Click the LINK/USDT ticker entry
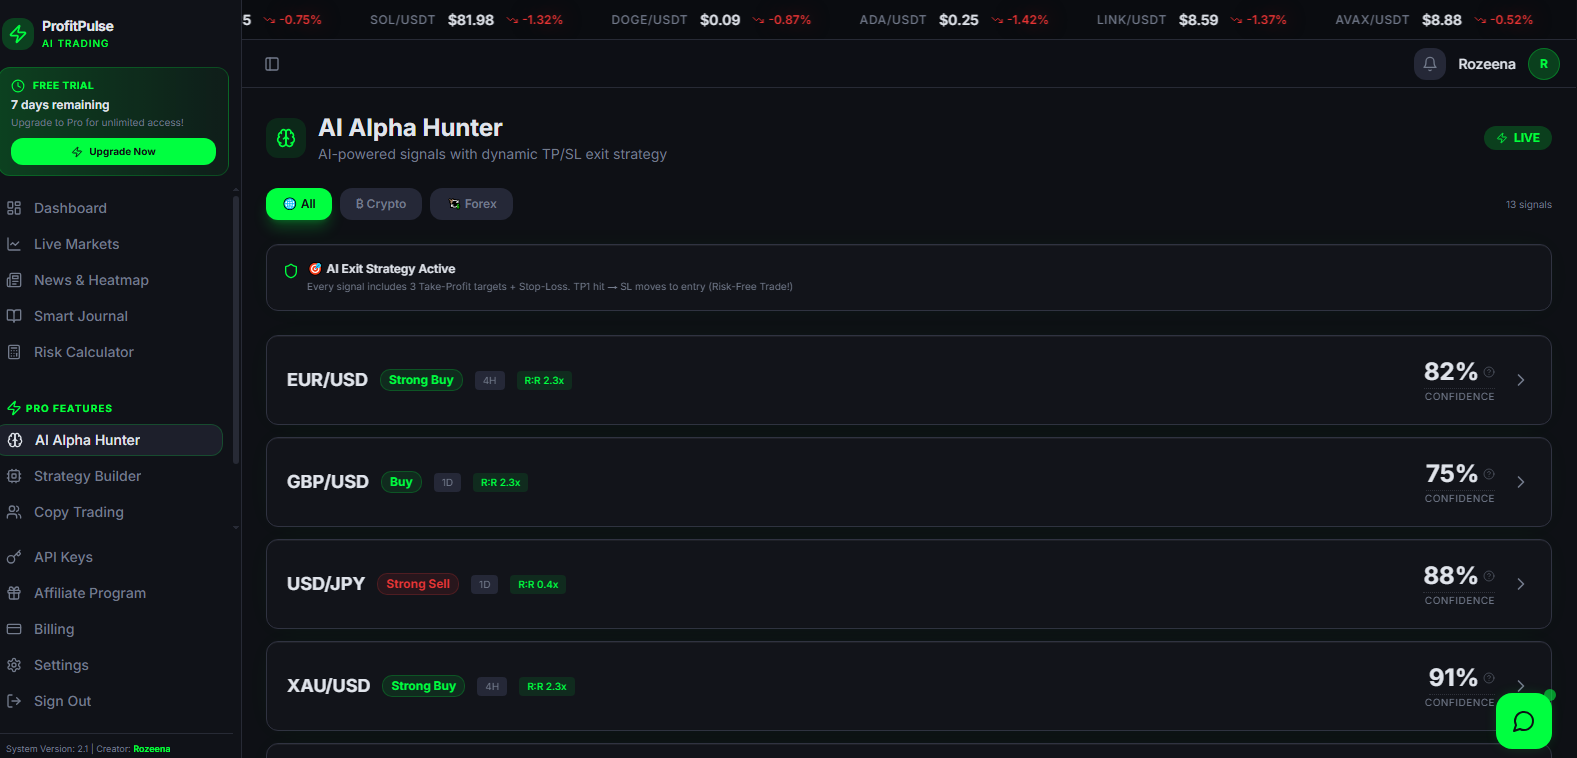This screenshot has height=758, width=1577. click(x=1191, y=20)
